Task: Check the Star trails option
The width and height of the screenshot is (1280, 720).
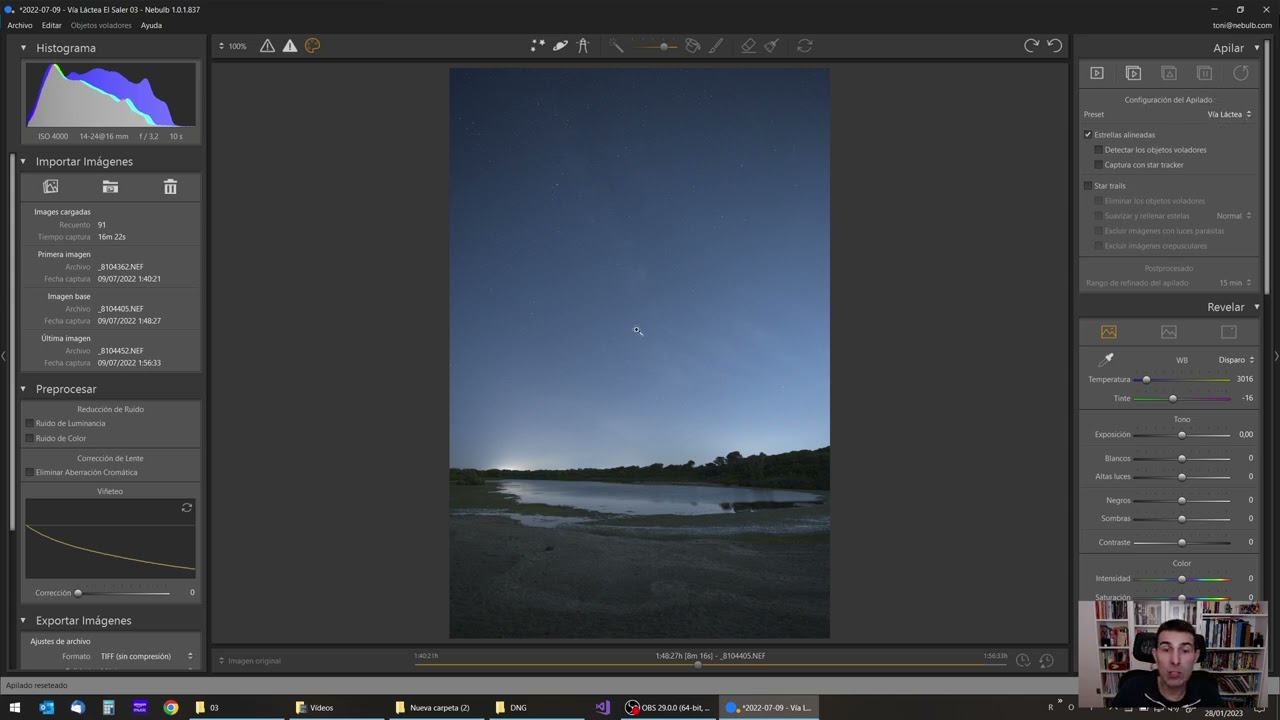Action: [1088, 186]
